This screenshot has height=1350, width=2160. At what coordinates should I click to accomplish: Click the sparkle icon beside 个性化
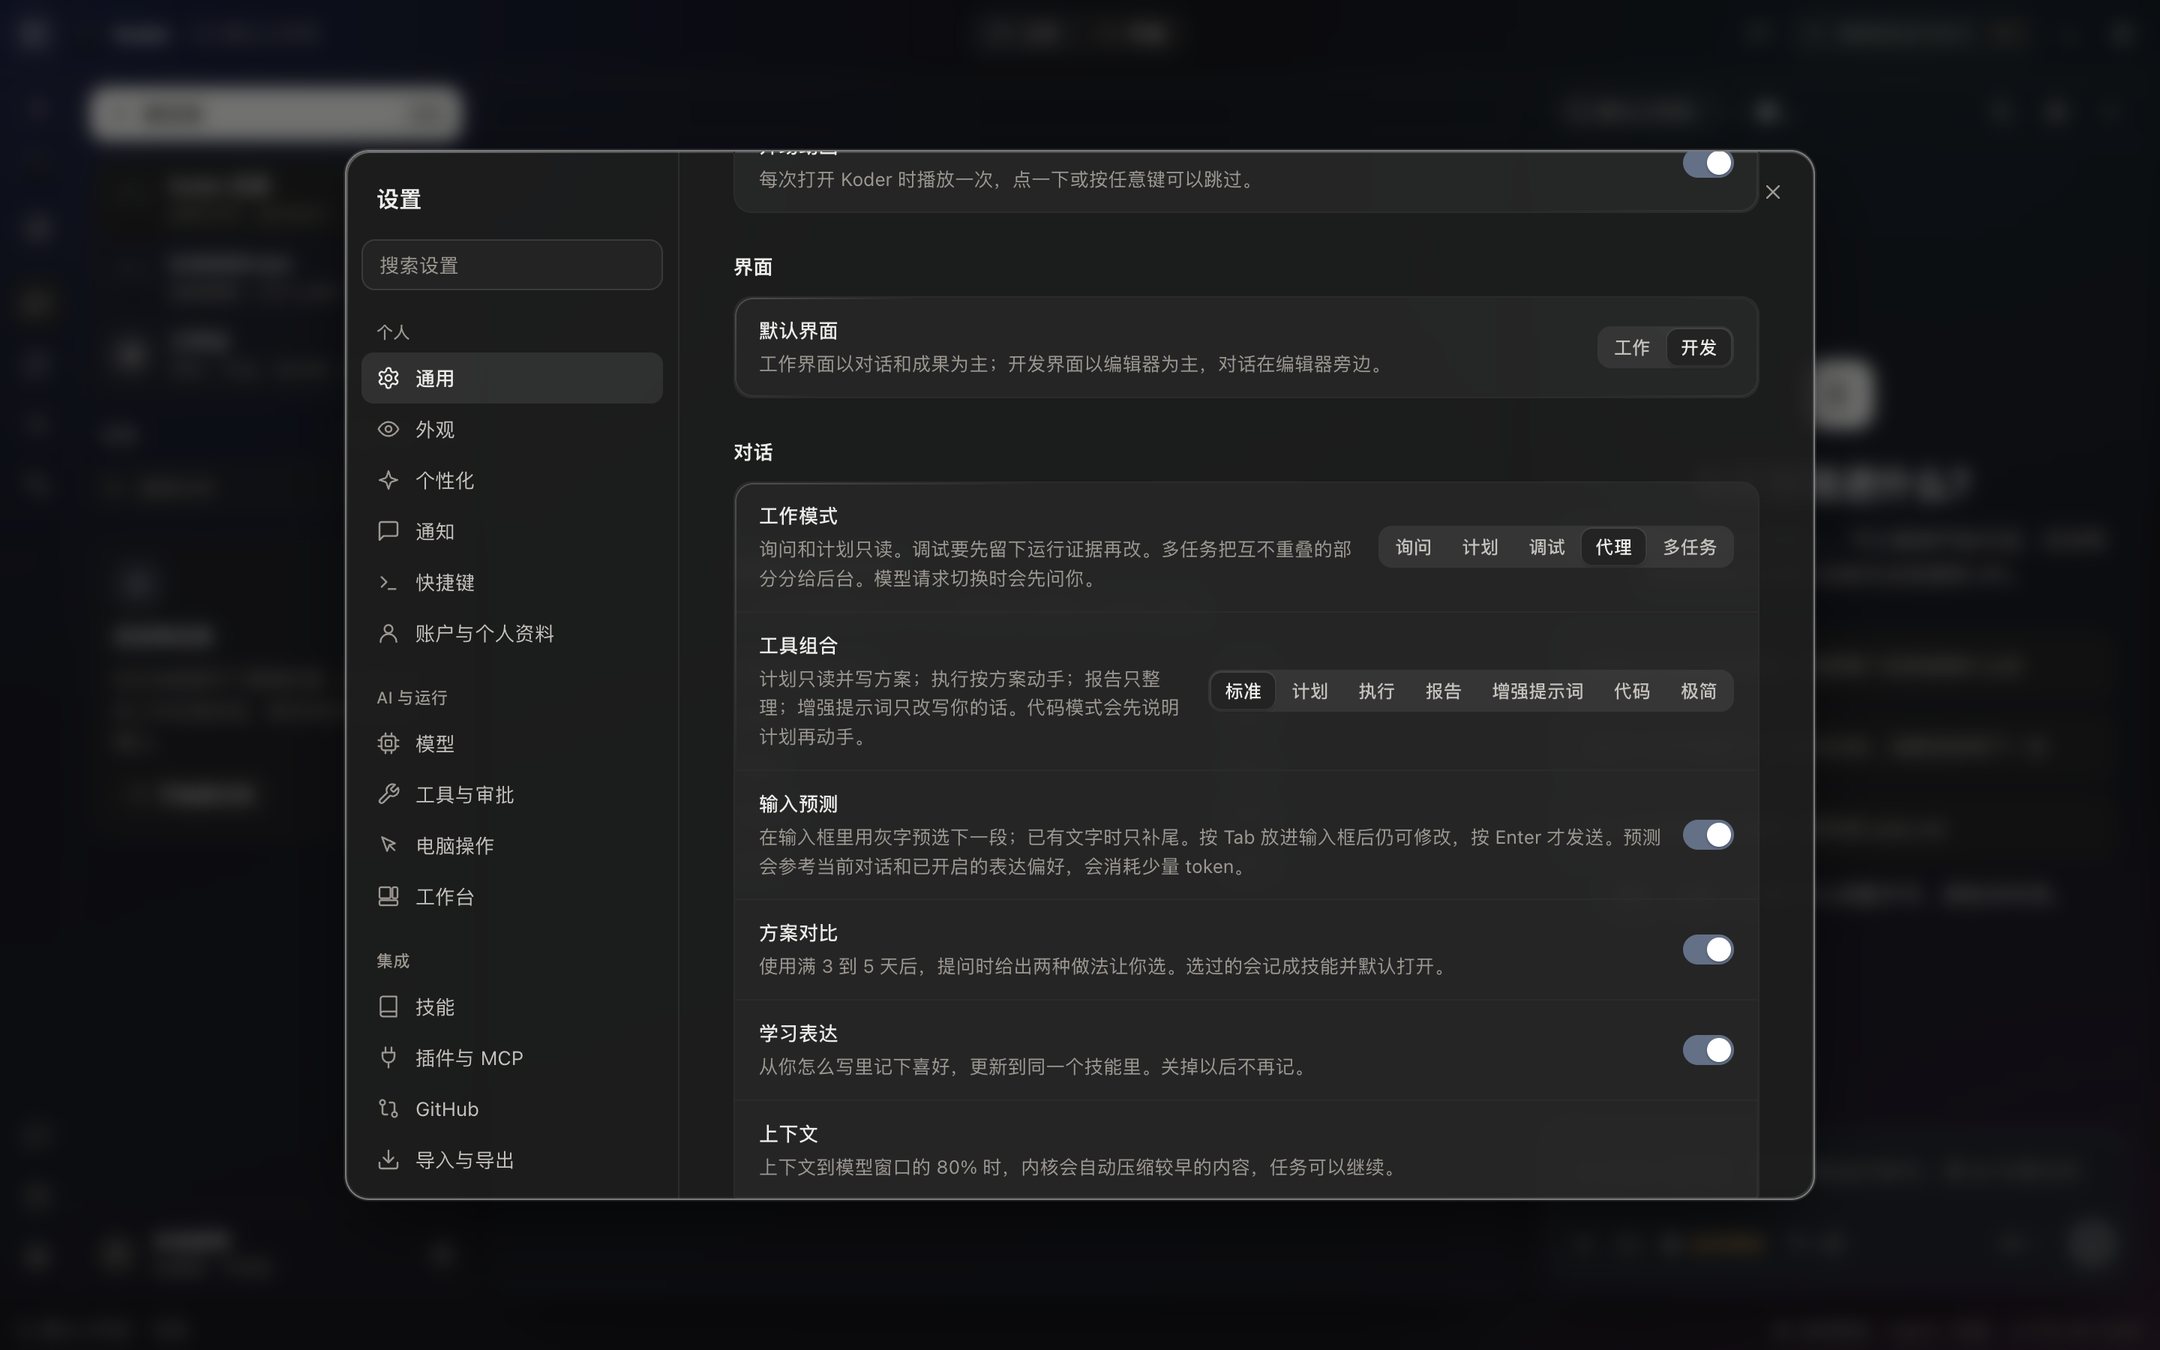(388, 480)
